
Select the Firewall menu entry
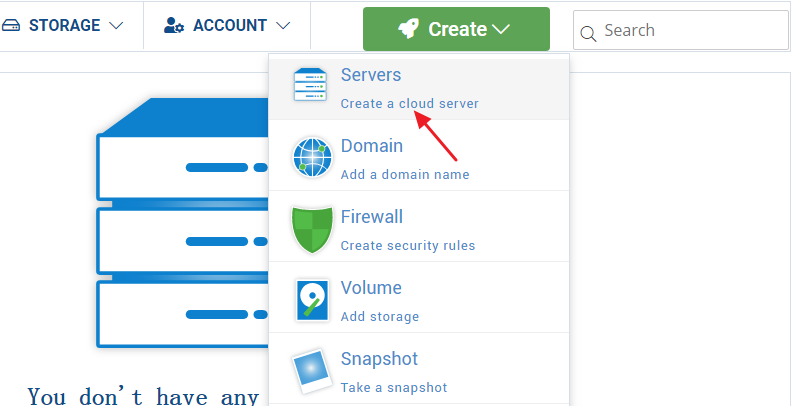coord(372,217)
